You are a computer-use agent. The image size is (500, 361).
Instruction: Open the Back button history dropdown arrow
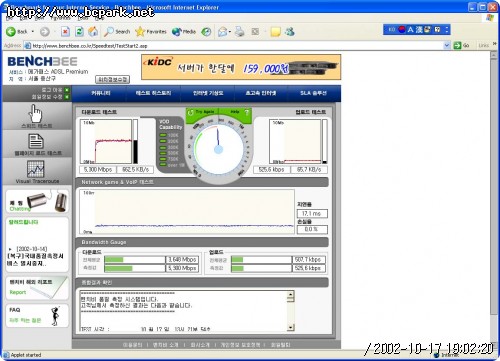(33, 32)
